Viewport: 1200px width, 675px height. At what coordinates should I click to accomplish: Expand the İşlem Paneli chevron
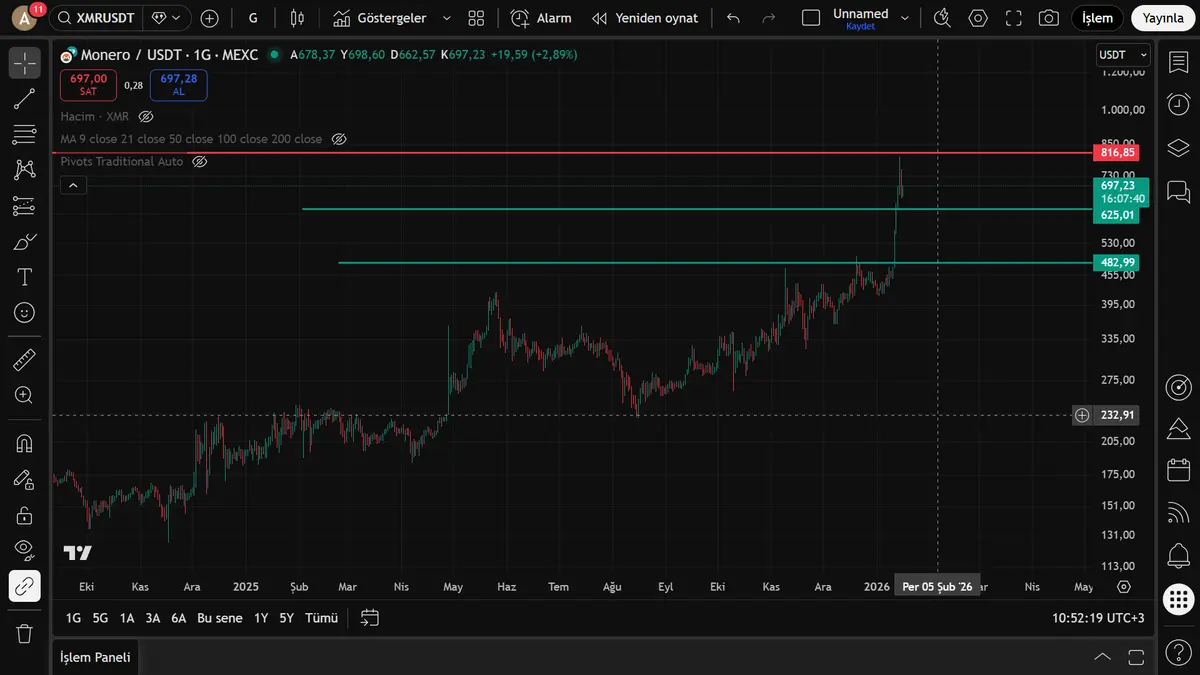[x=1103, y=657]
